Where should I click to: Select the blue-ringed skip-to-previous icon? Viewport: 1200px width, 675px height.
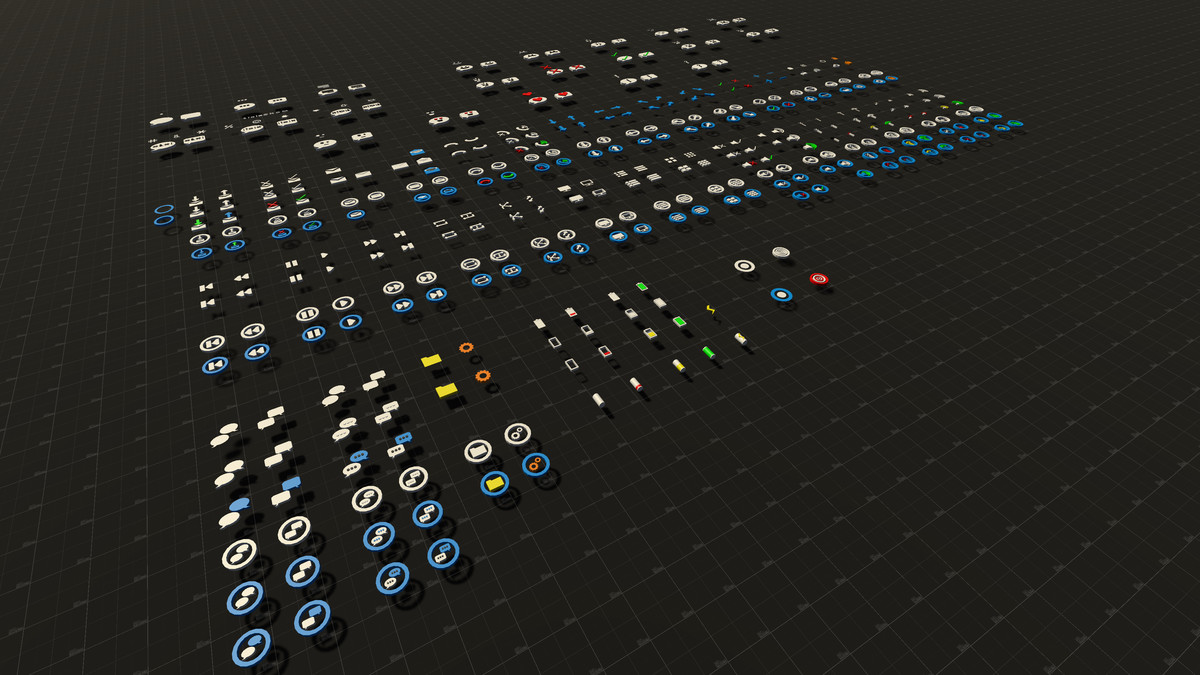pyautogui.click(x=215, y=365)
